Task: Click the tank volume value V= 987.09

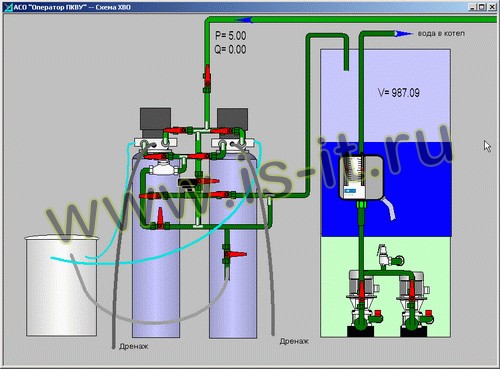Action: tap(399, 92)
